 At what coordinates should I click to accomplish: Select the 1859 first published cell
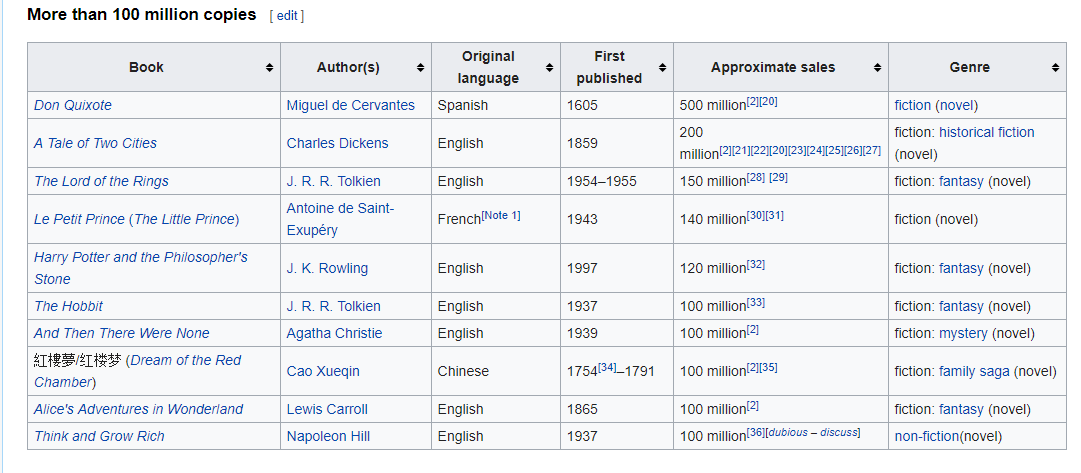[x=617, y=143]
